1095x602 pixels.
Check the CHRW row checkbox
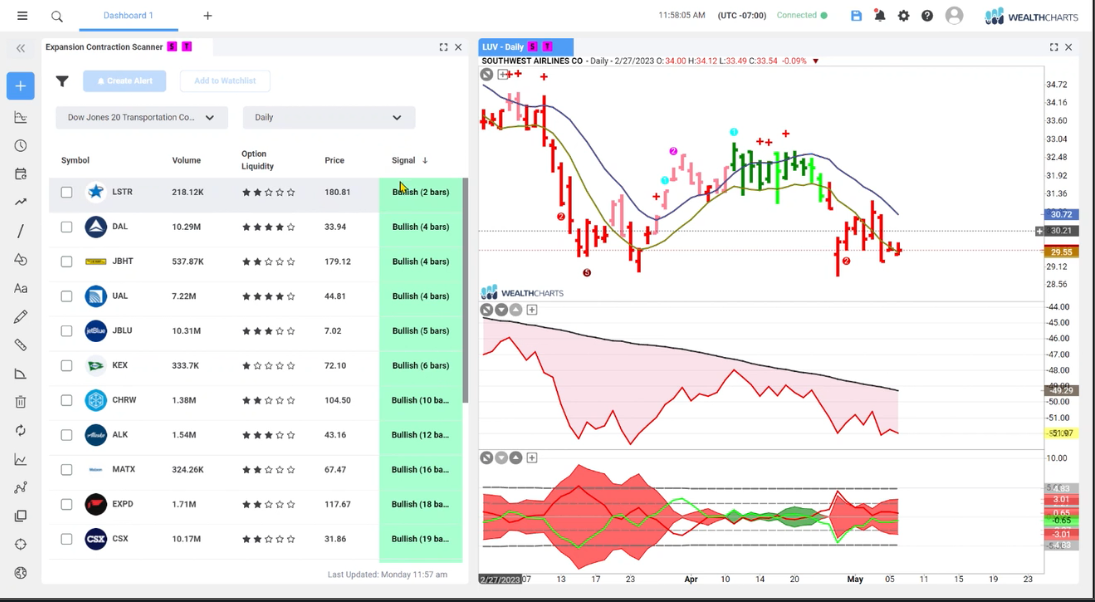66,400
